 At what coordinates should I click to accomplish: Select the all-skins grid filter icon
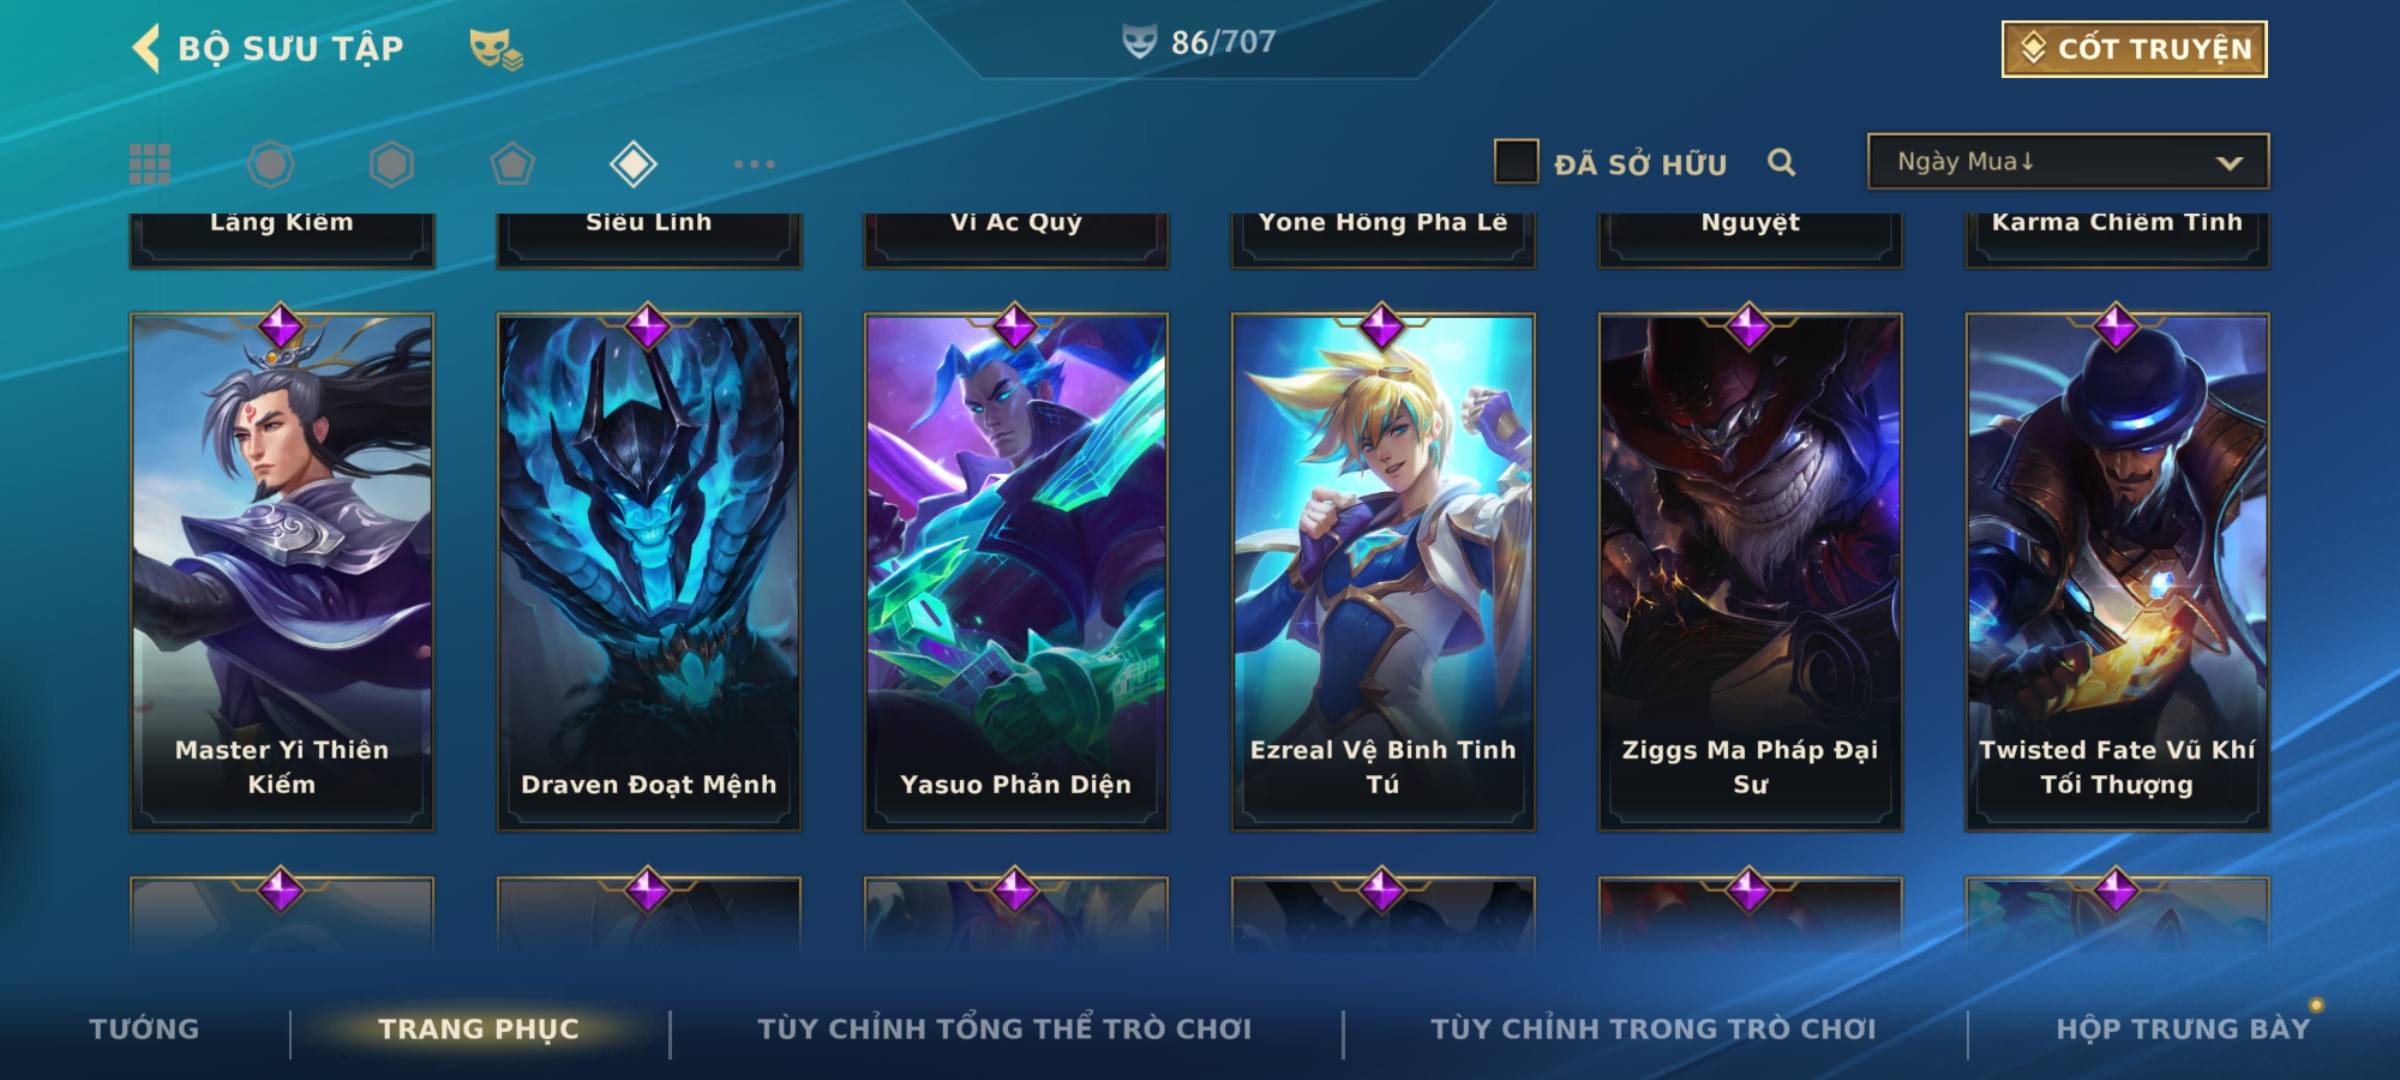coord(150,164)
